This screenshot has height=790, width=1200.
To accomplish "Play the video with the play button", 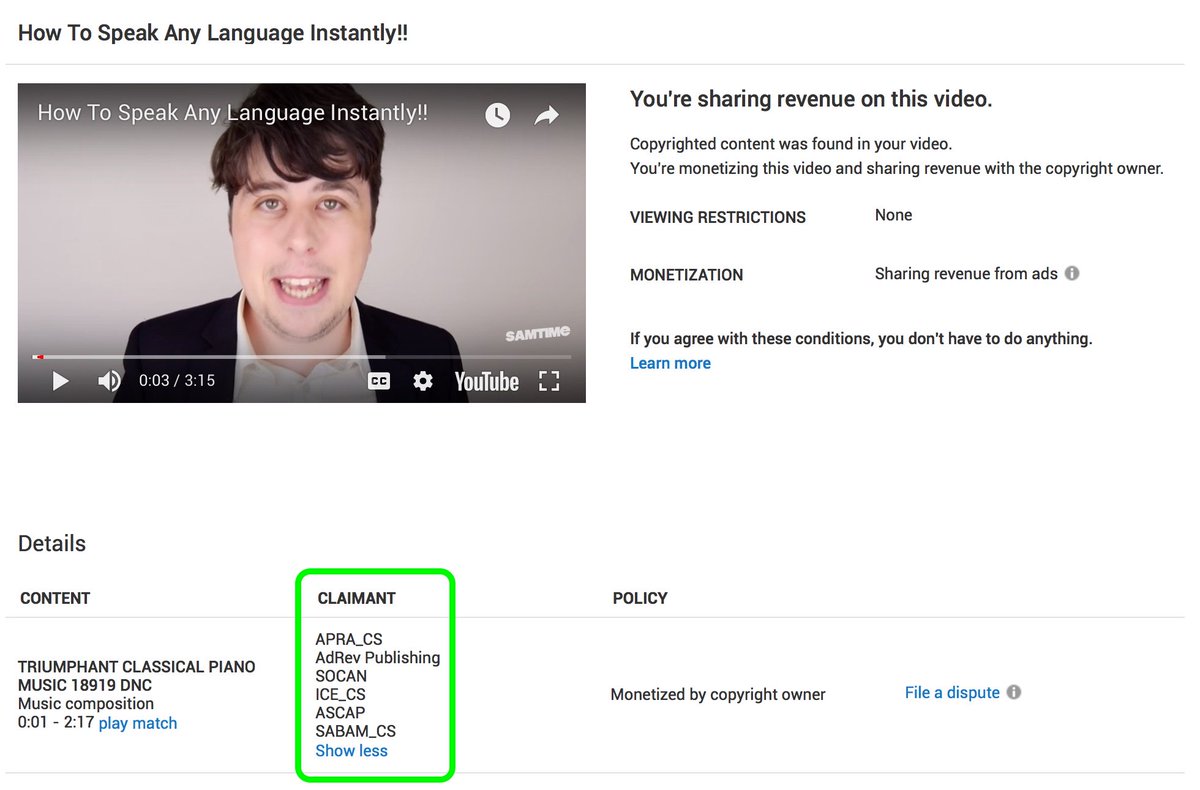I will [x=60, y=381].
